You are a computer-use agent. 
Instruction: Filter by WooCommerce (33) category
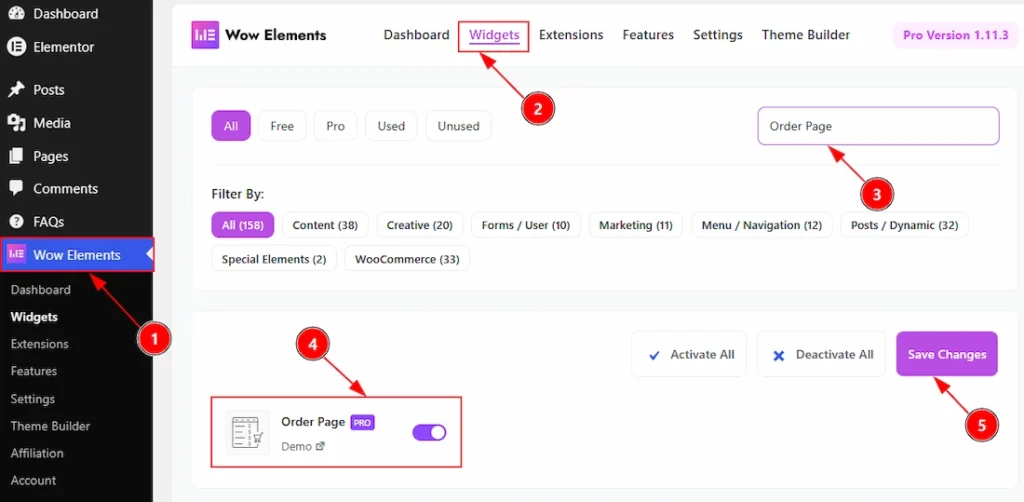[x=407, y=259]
